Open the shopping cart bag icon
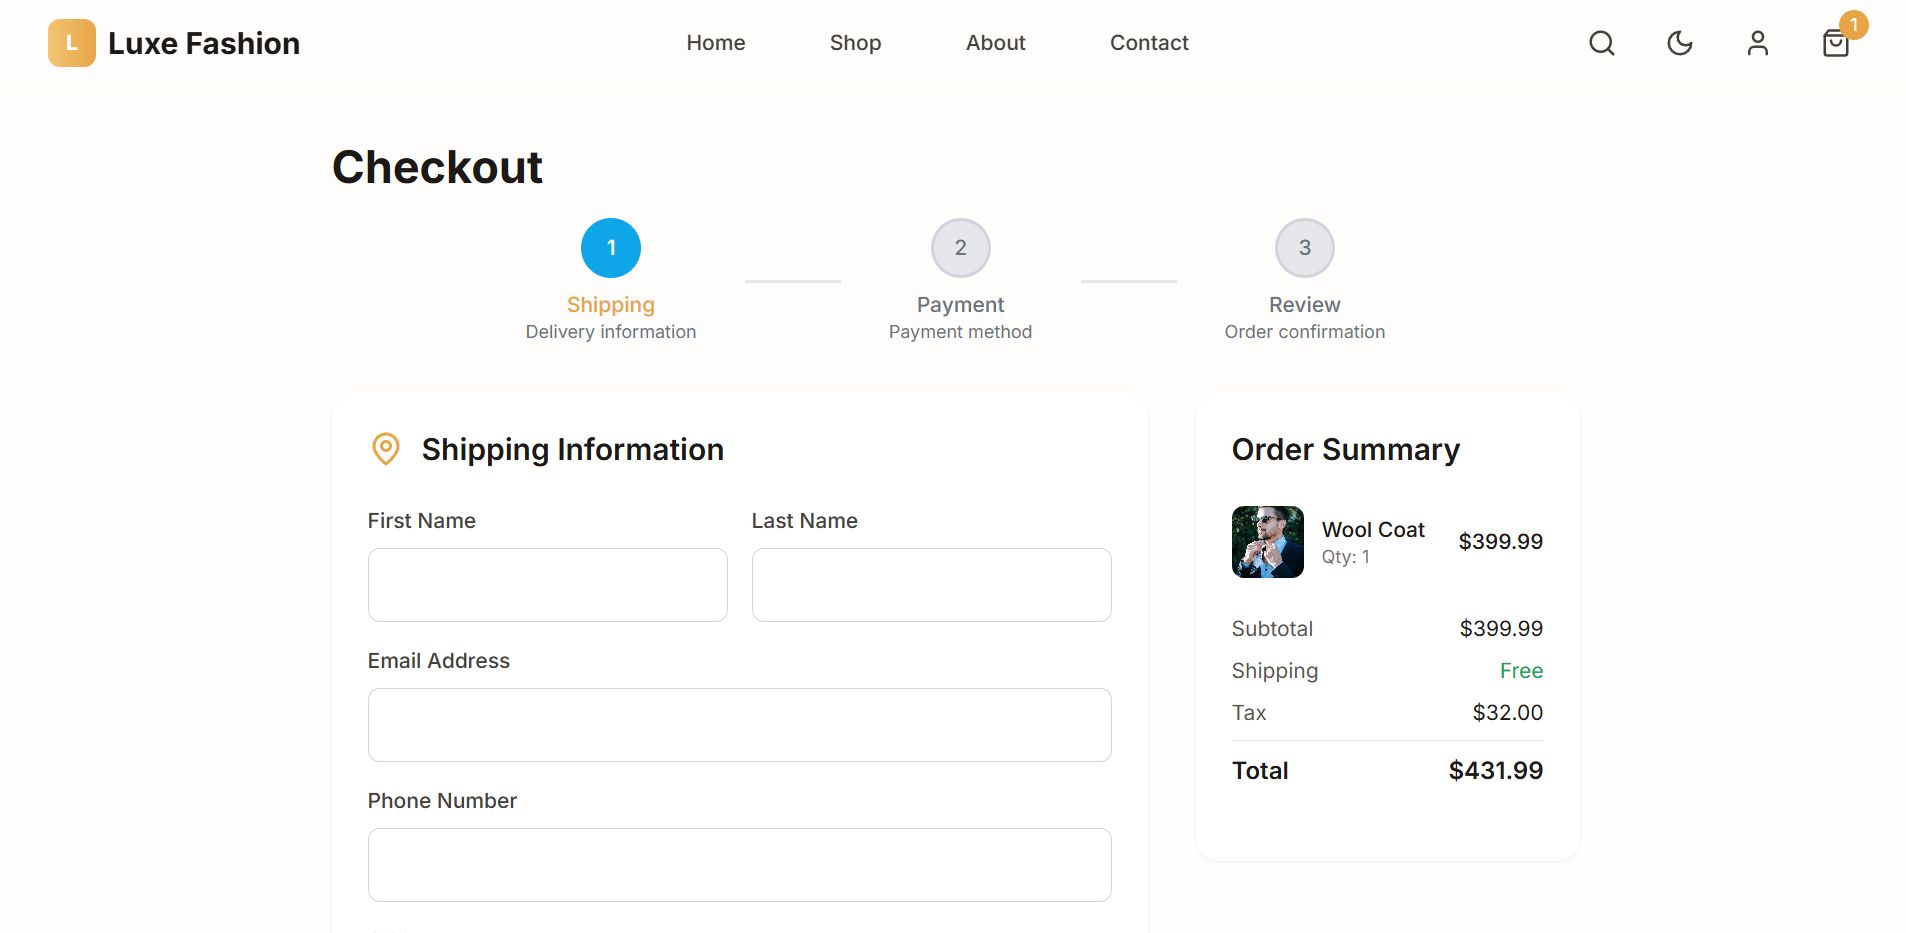Image resolution: width=1906 pixels, height=933 pixels. click(x=1835, y=45)
